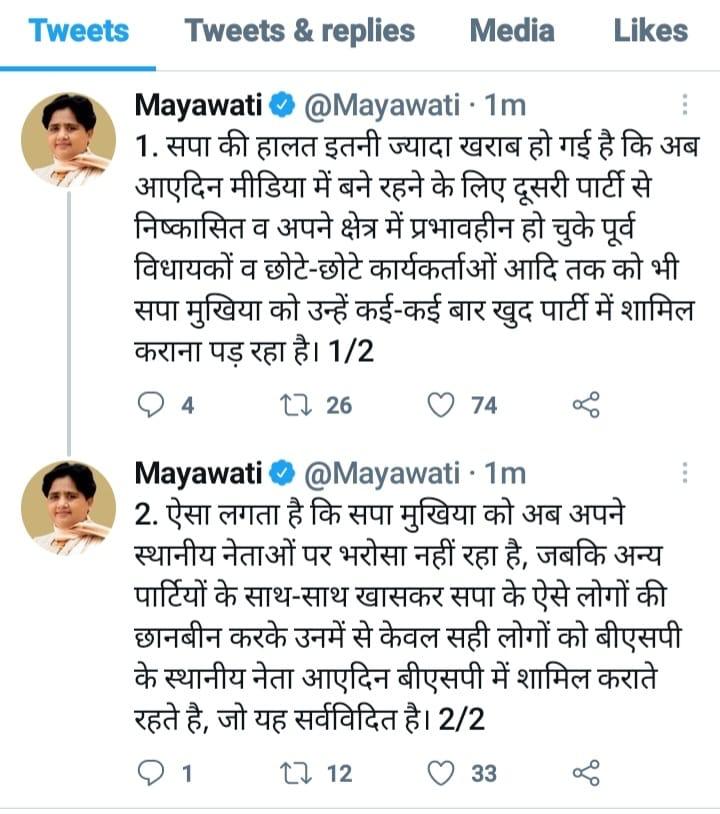
Task: Like the first tweet with 74 likes
Action: (x=440, y=404)
